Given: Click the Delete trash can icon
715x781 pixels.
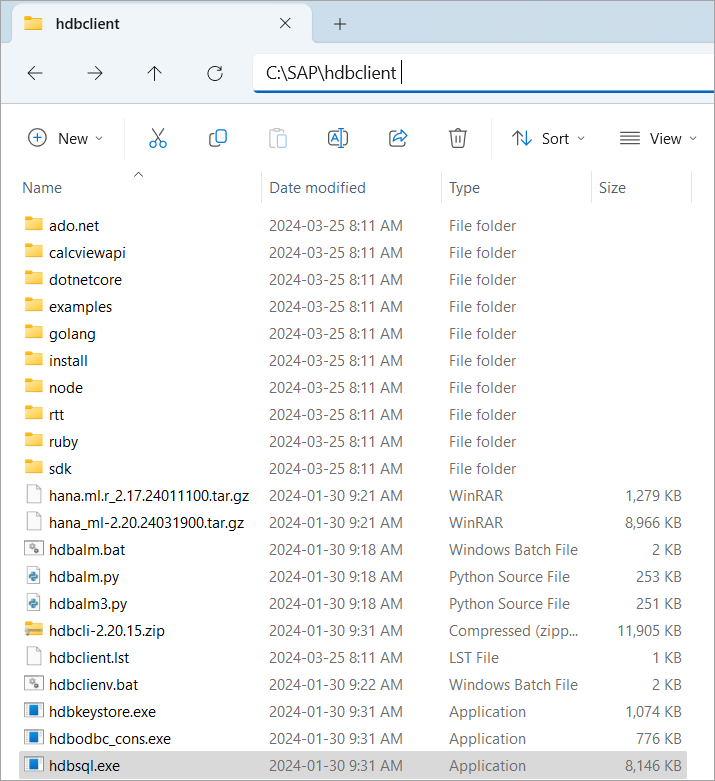Looking at the screenshot, I should pyautogui.click(x=457, y=138).
